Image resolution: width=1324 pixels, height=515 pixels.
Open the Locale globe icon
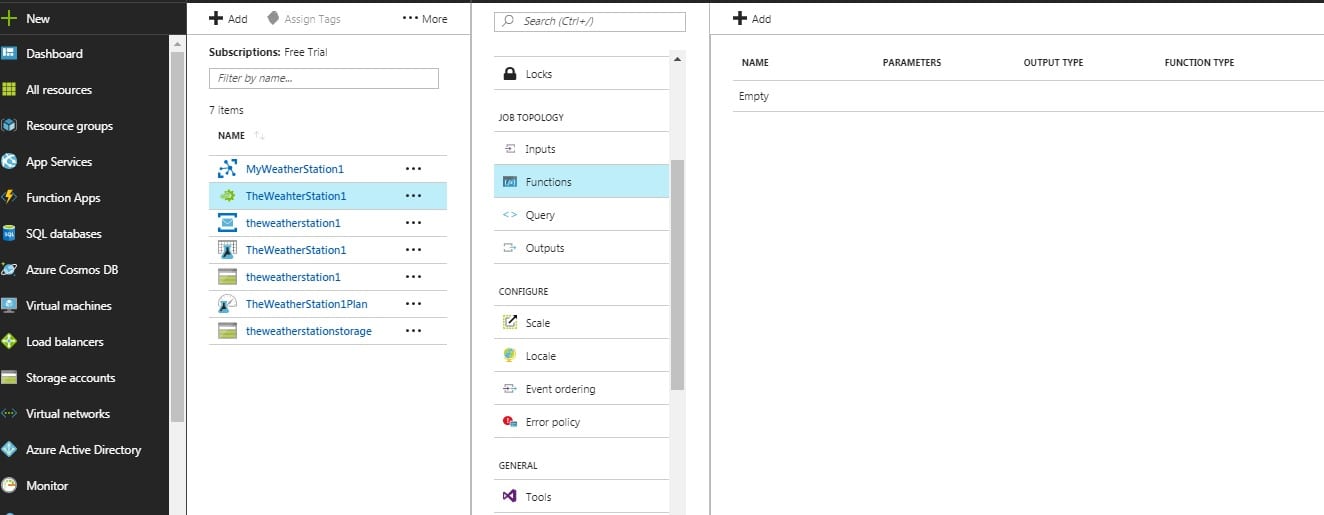coord(509,355)
